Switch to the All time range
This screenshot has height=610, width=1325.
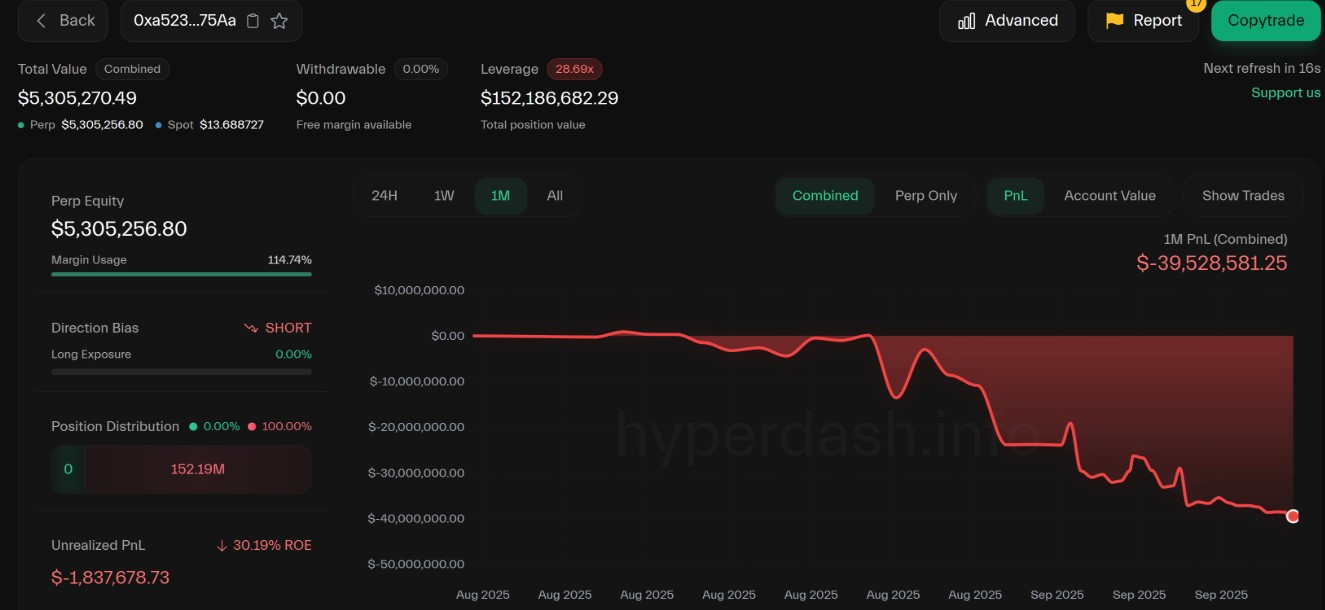click(554, 196)
